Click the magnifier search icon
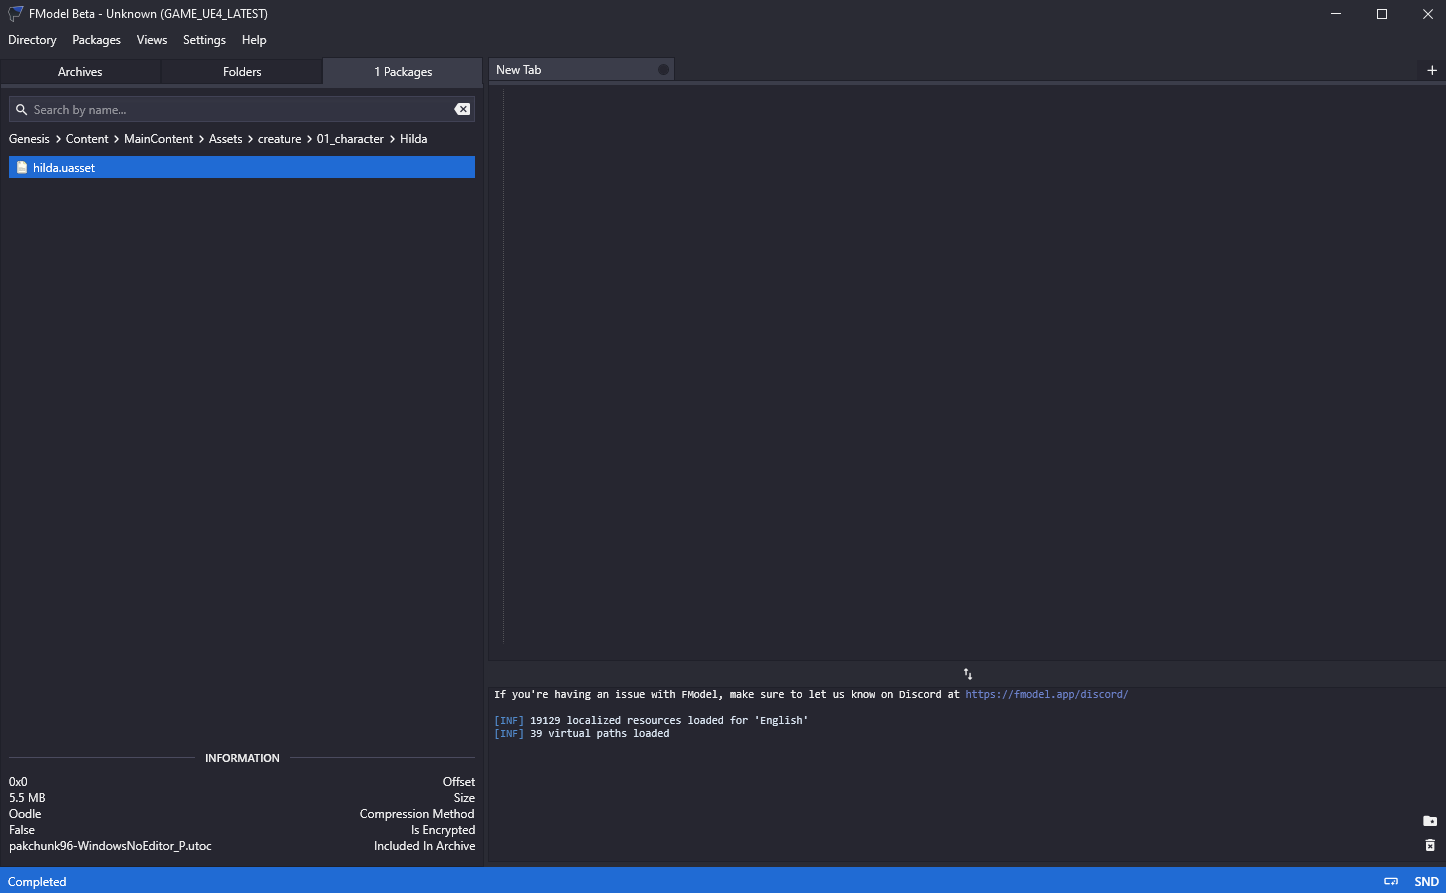The height and width of the screenshot is (893, 1446). coord(21,110)
